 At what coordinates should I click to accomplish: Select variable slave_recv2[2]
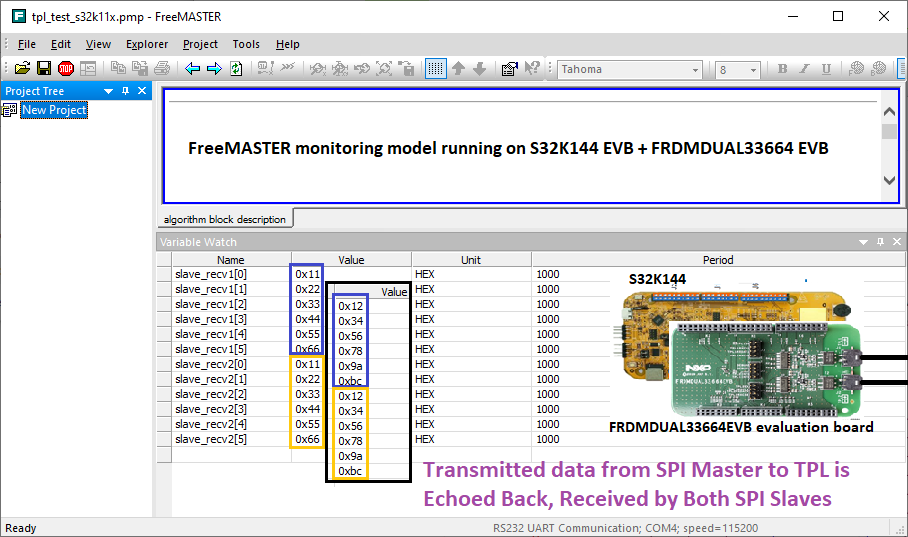click(x=211, y=394)
